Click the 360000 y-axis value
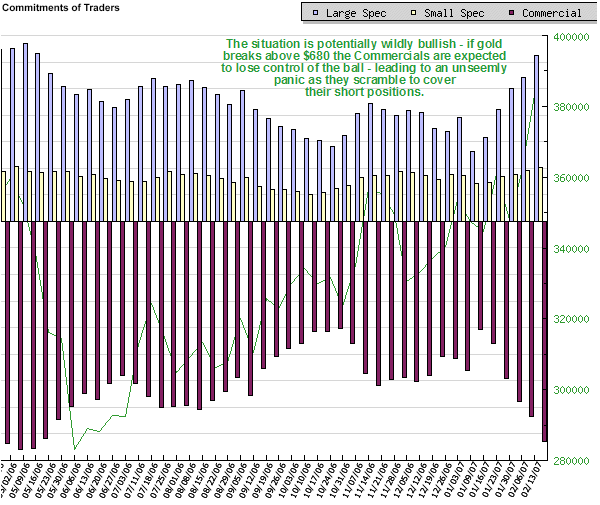The width and height of the screenshot is (600, 505). point(570,179)
